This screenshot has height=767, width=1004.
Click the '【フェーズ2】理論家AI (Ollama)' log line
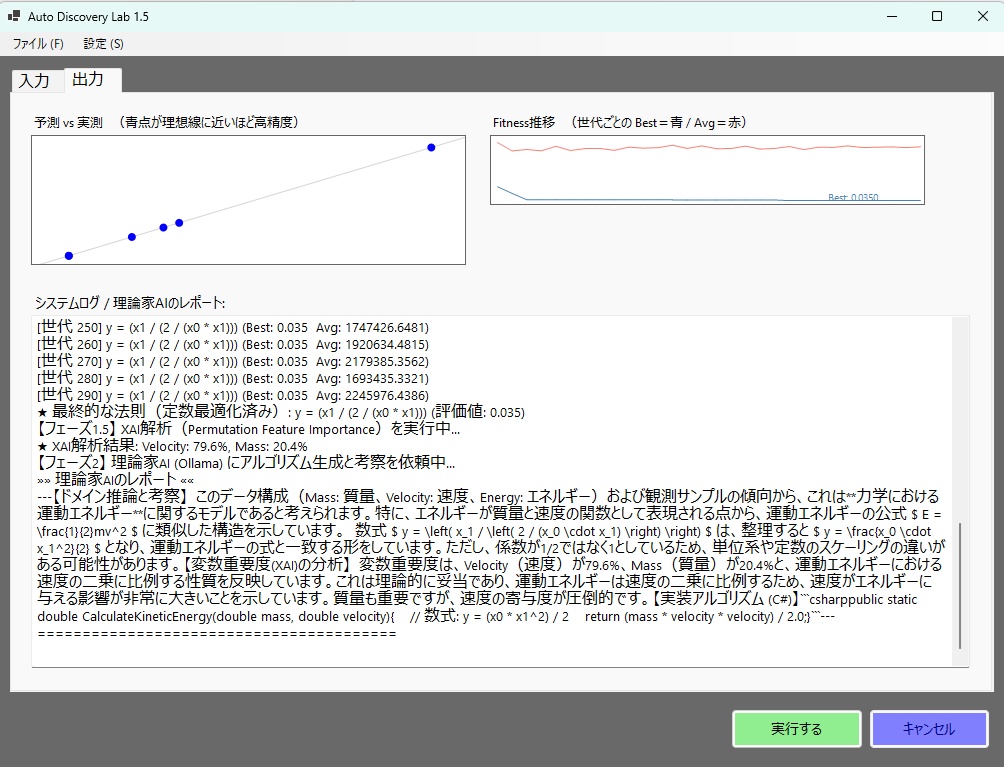[246, 462]
